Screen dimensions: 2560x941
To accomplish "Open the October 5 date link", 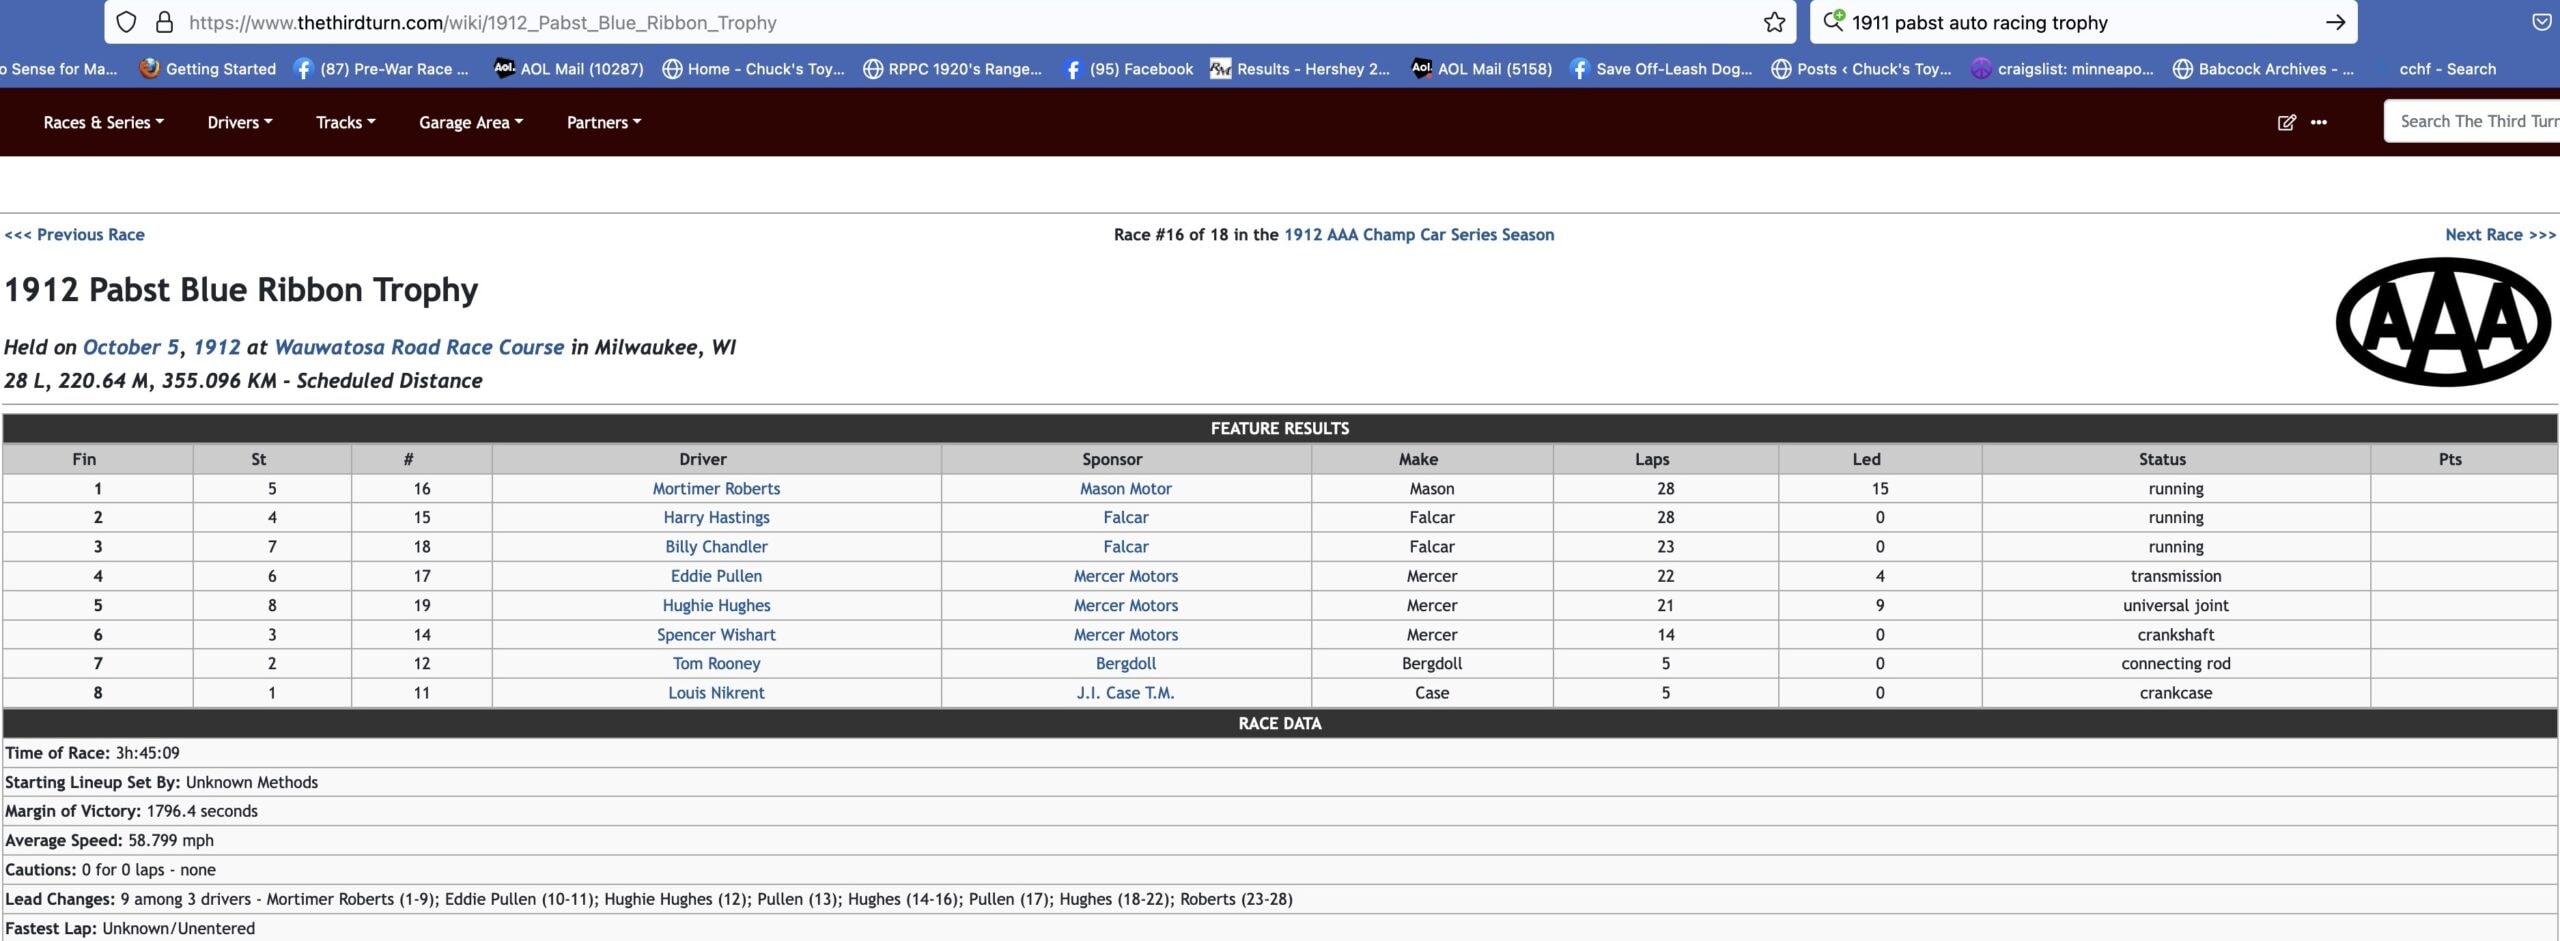I will click(x=131, y=347).
